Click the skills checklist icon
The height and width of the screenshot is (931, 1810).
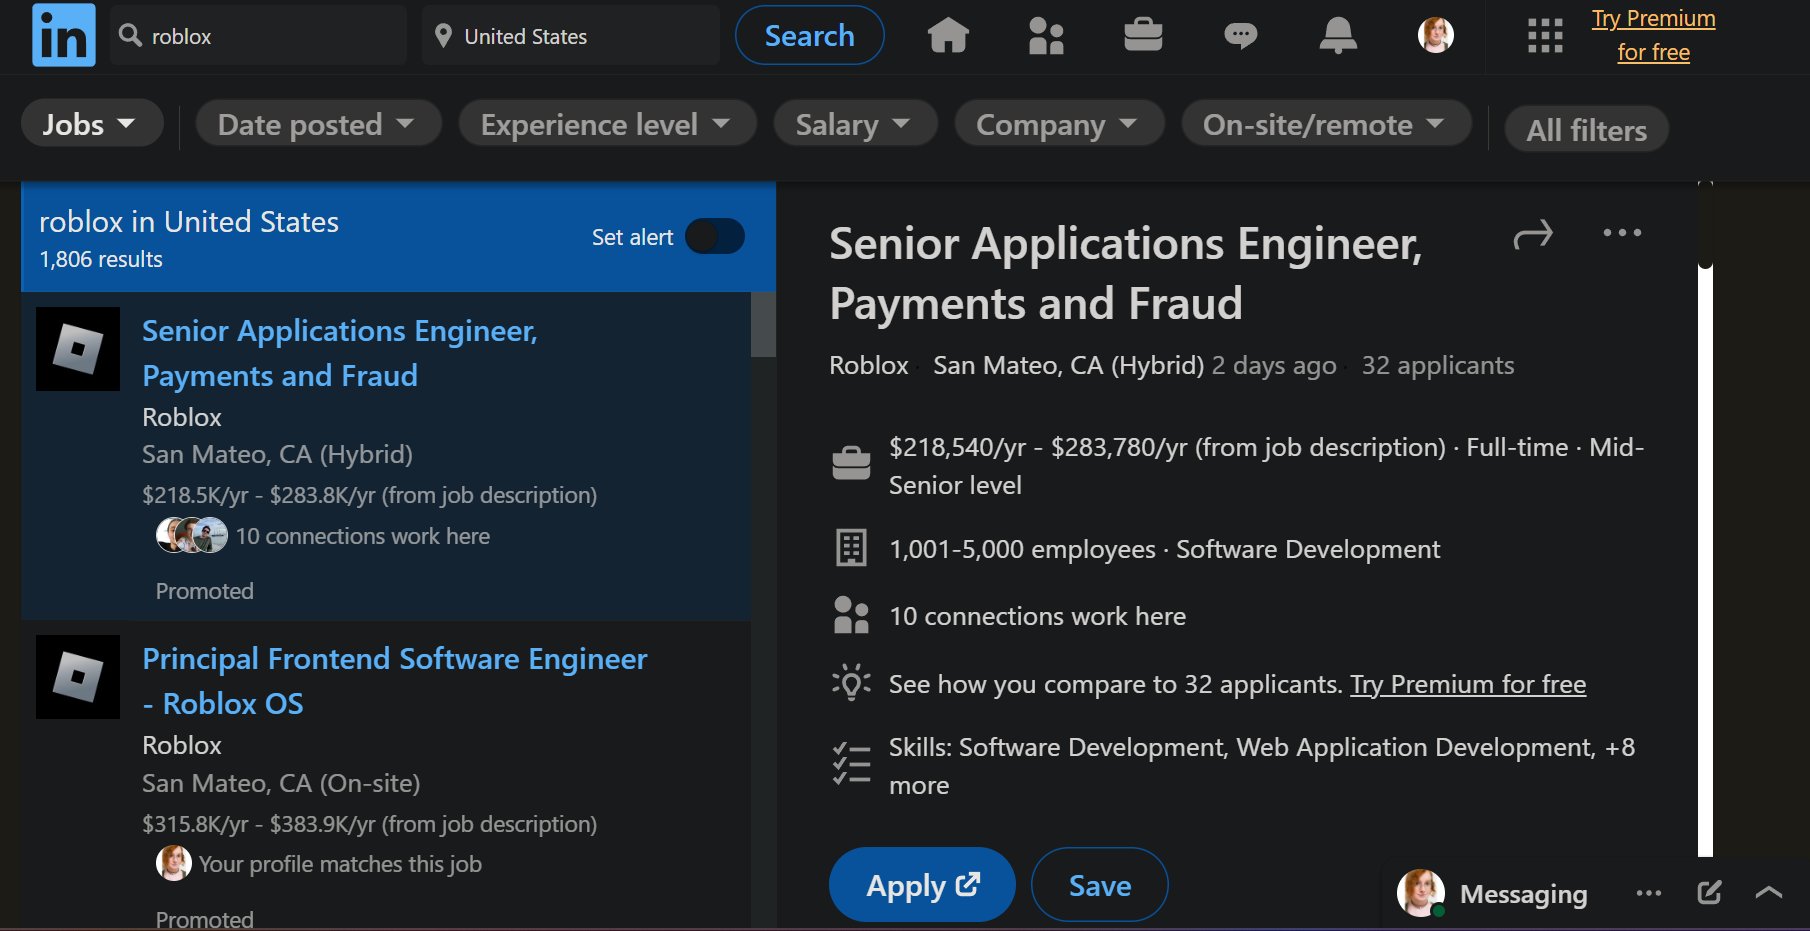(851, 763)
